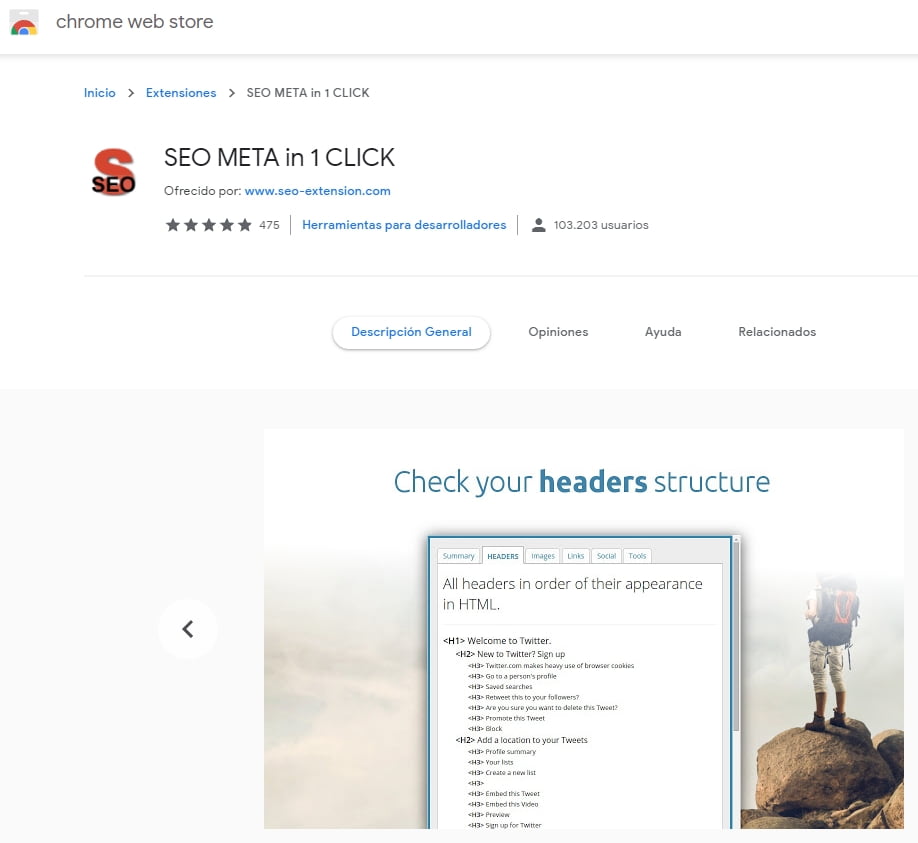Open the www.seo-extension.com link
The image size is (918, 843).
point(317,190)
